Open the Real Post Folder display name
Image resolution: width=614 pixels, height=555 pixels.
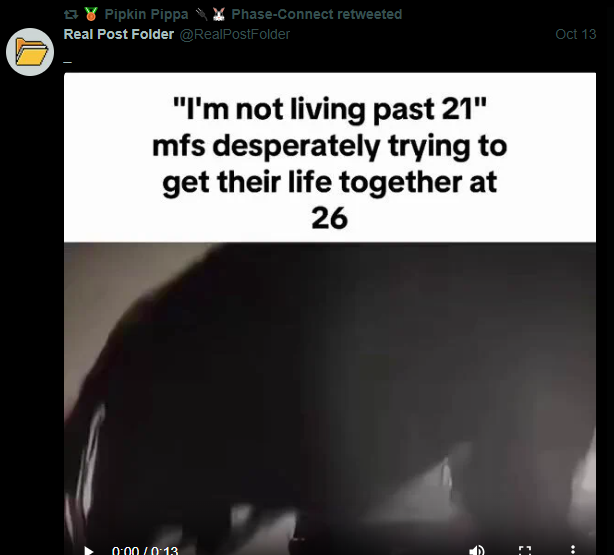click(x=119, y=34)
